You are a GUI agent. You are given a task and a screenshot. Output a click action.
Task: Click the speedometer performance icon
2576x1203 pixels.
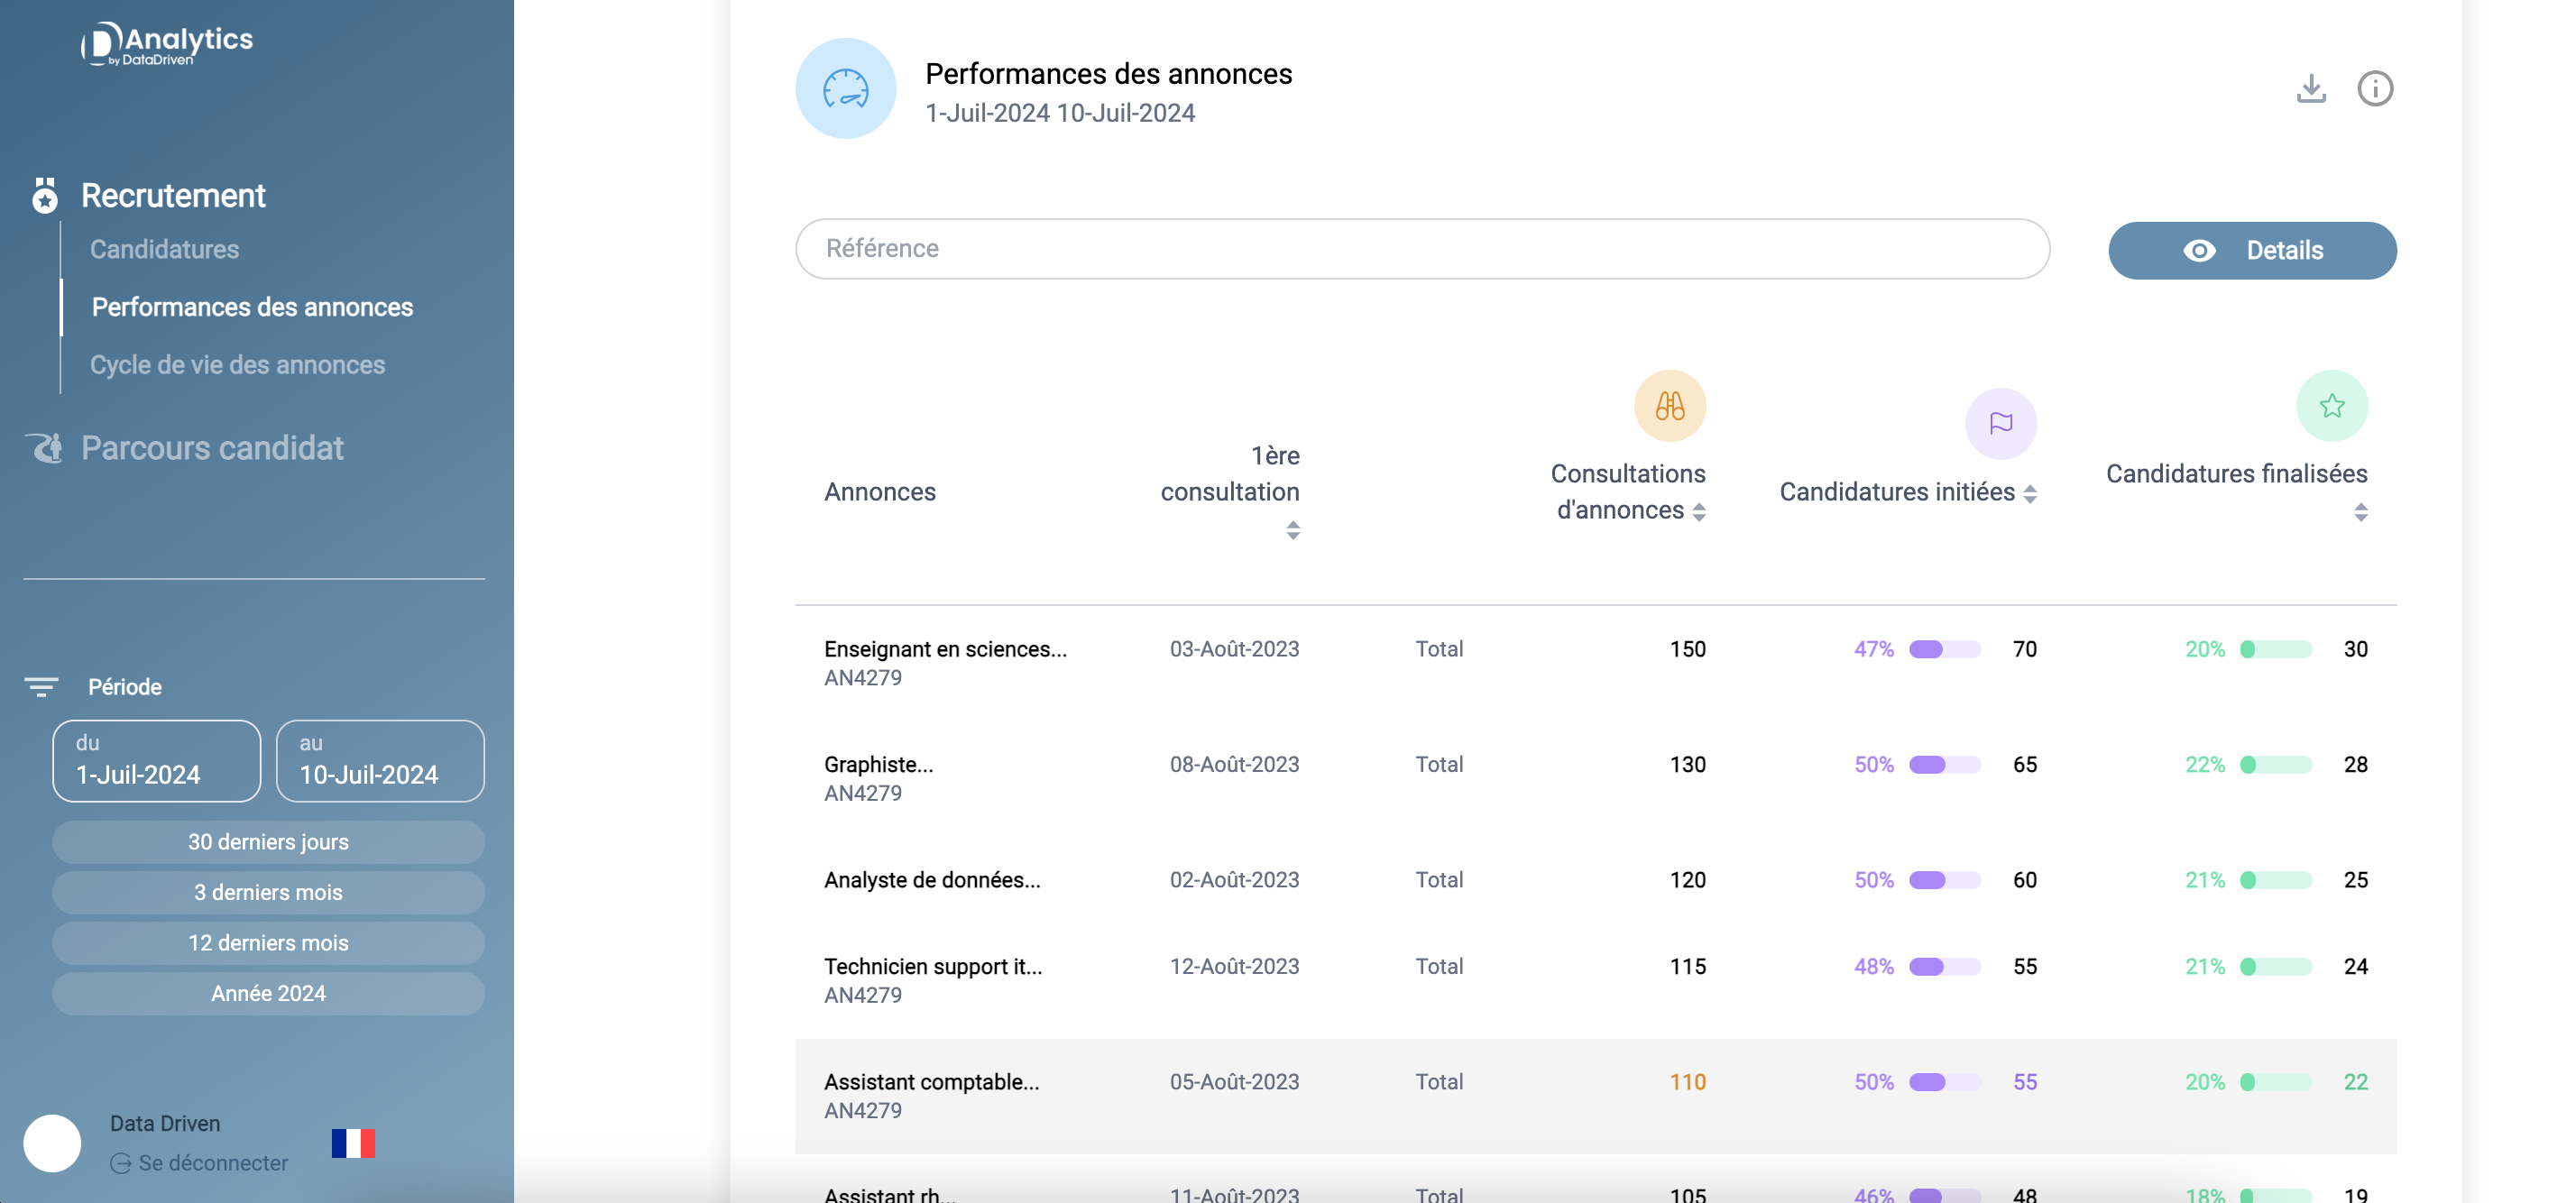coord(845,89)
